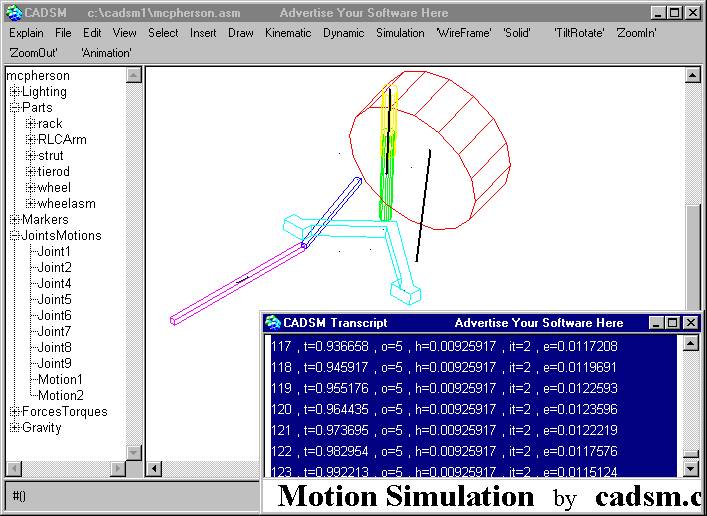Select Motion1 in the tree
This screenshot has width=707, height=516.
click(x=60, y=379)
